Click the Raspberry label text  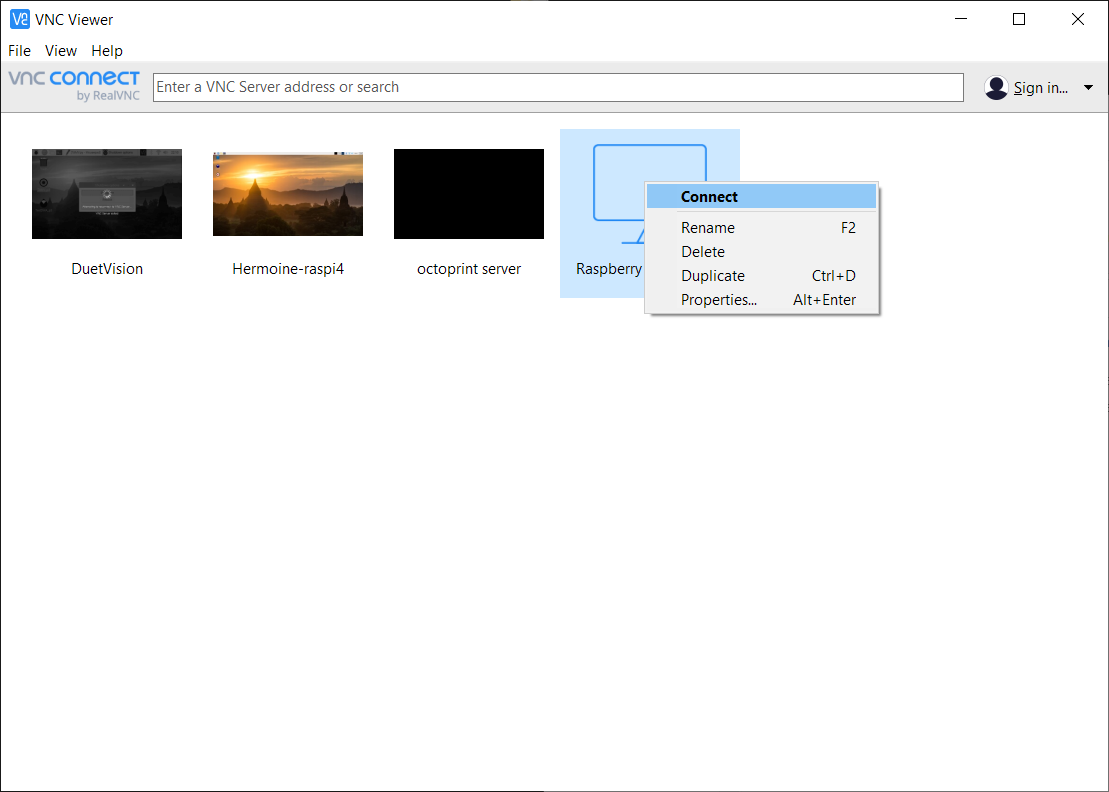[609, 269]
